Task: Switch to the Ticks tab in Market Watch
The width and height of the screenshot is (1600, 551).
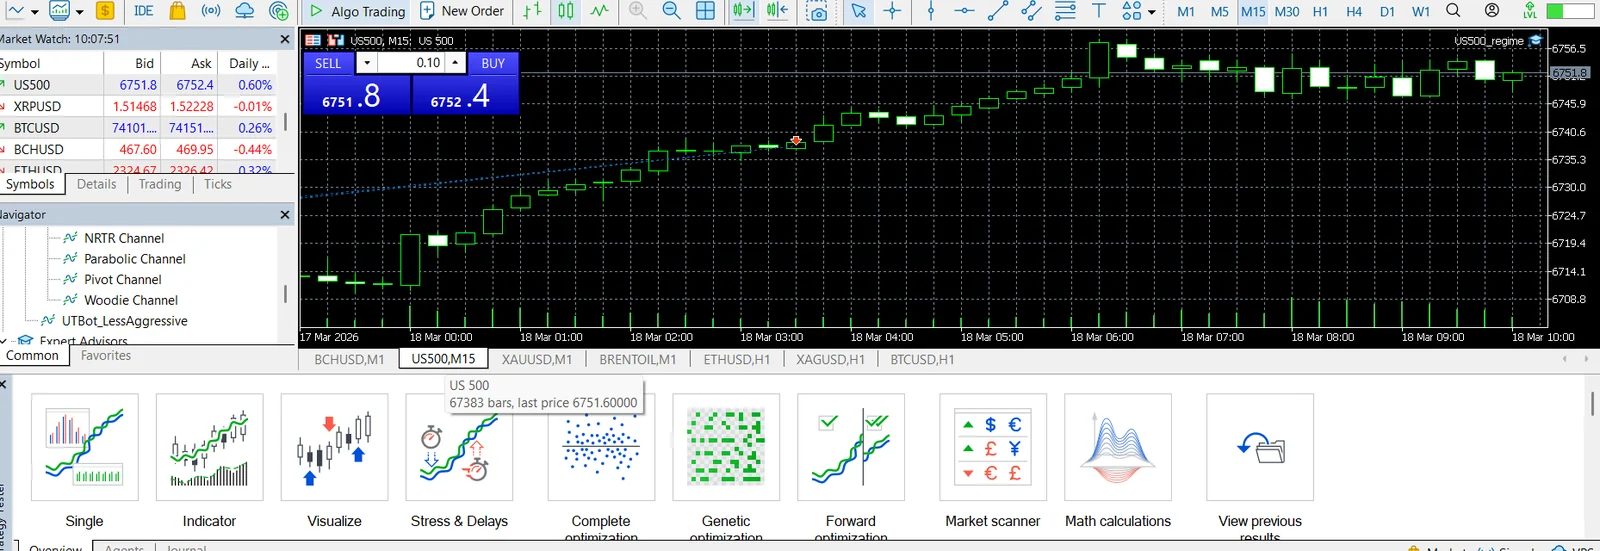Action: (217, 184)
